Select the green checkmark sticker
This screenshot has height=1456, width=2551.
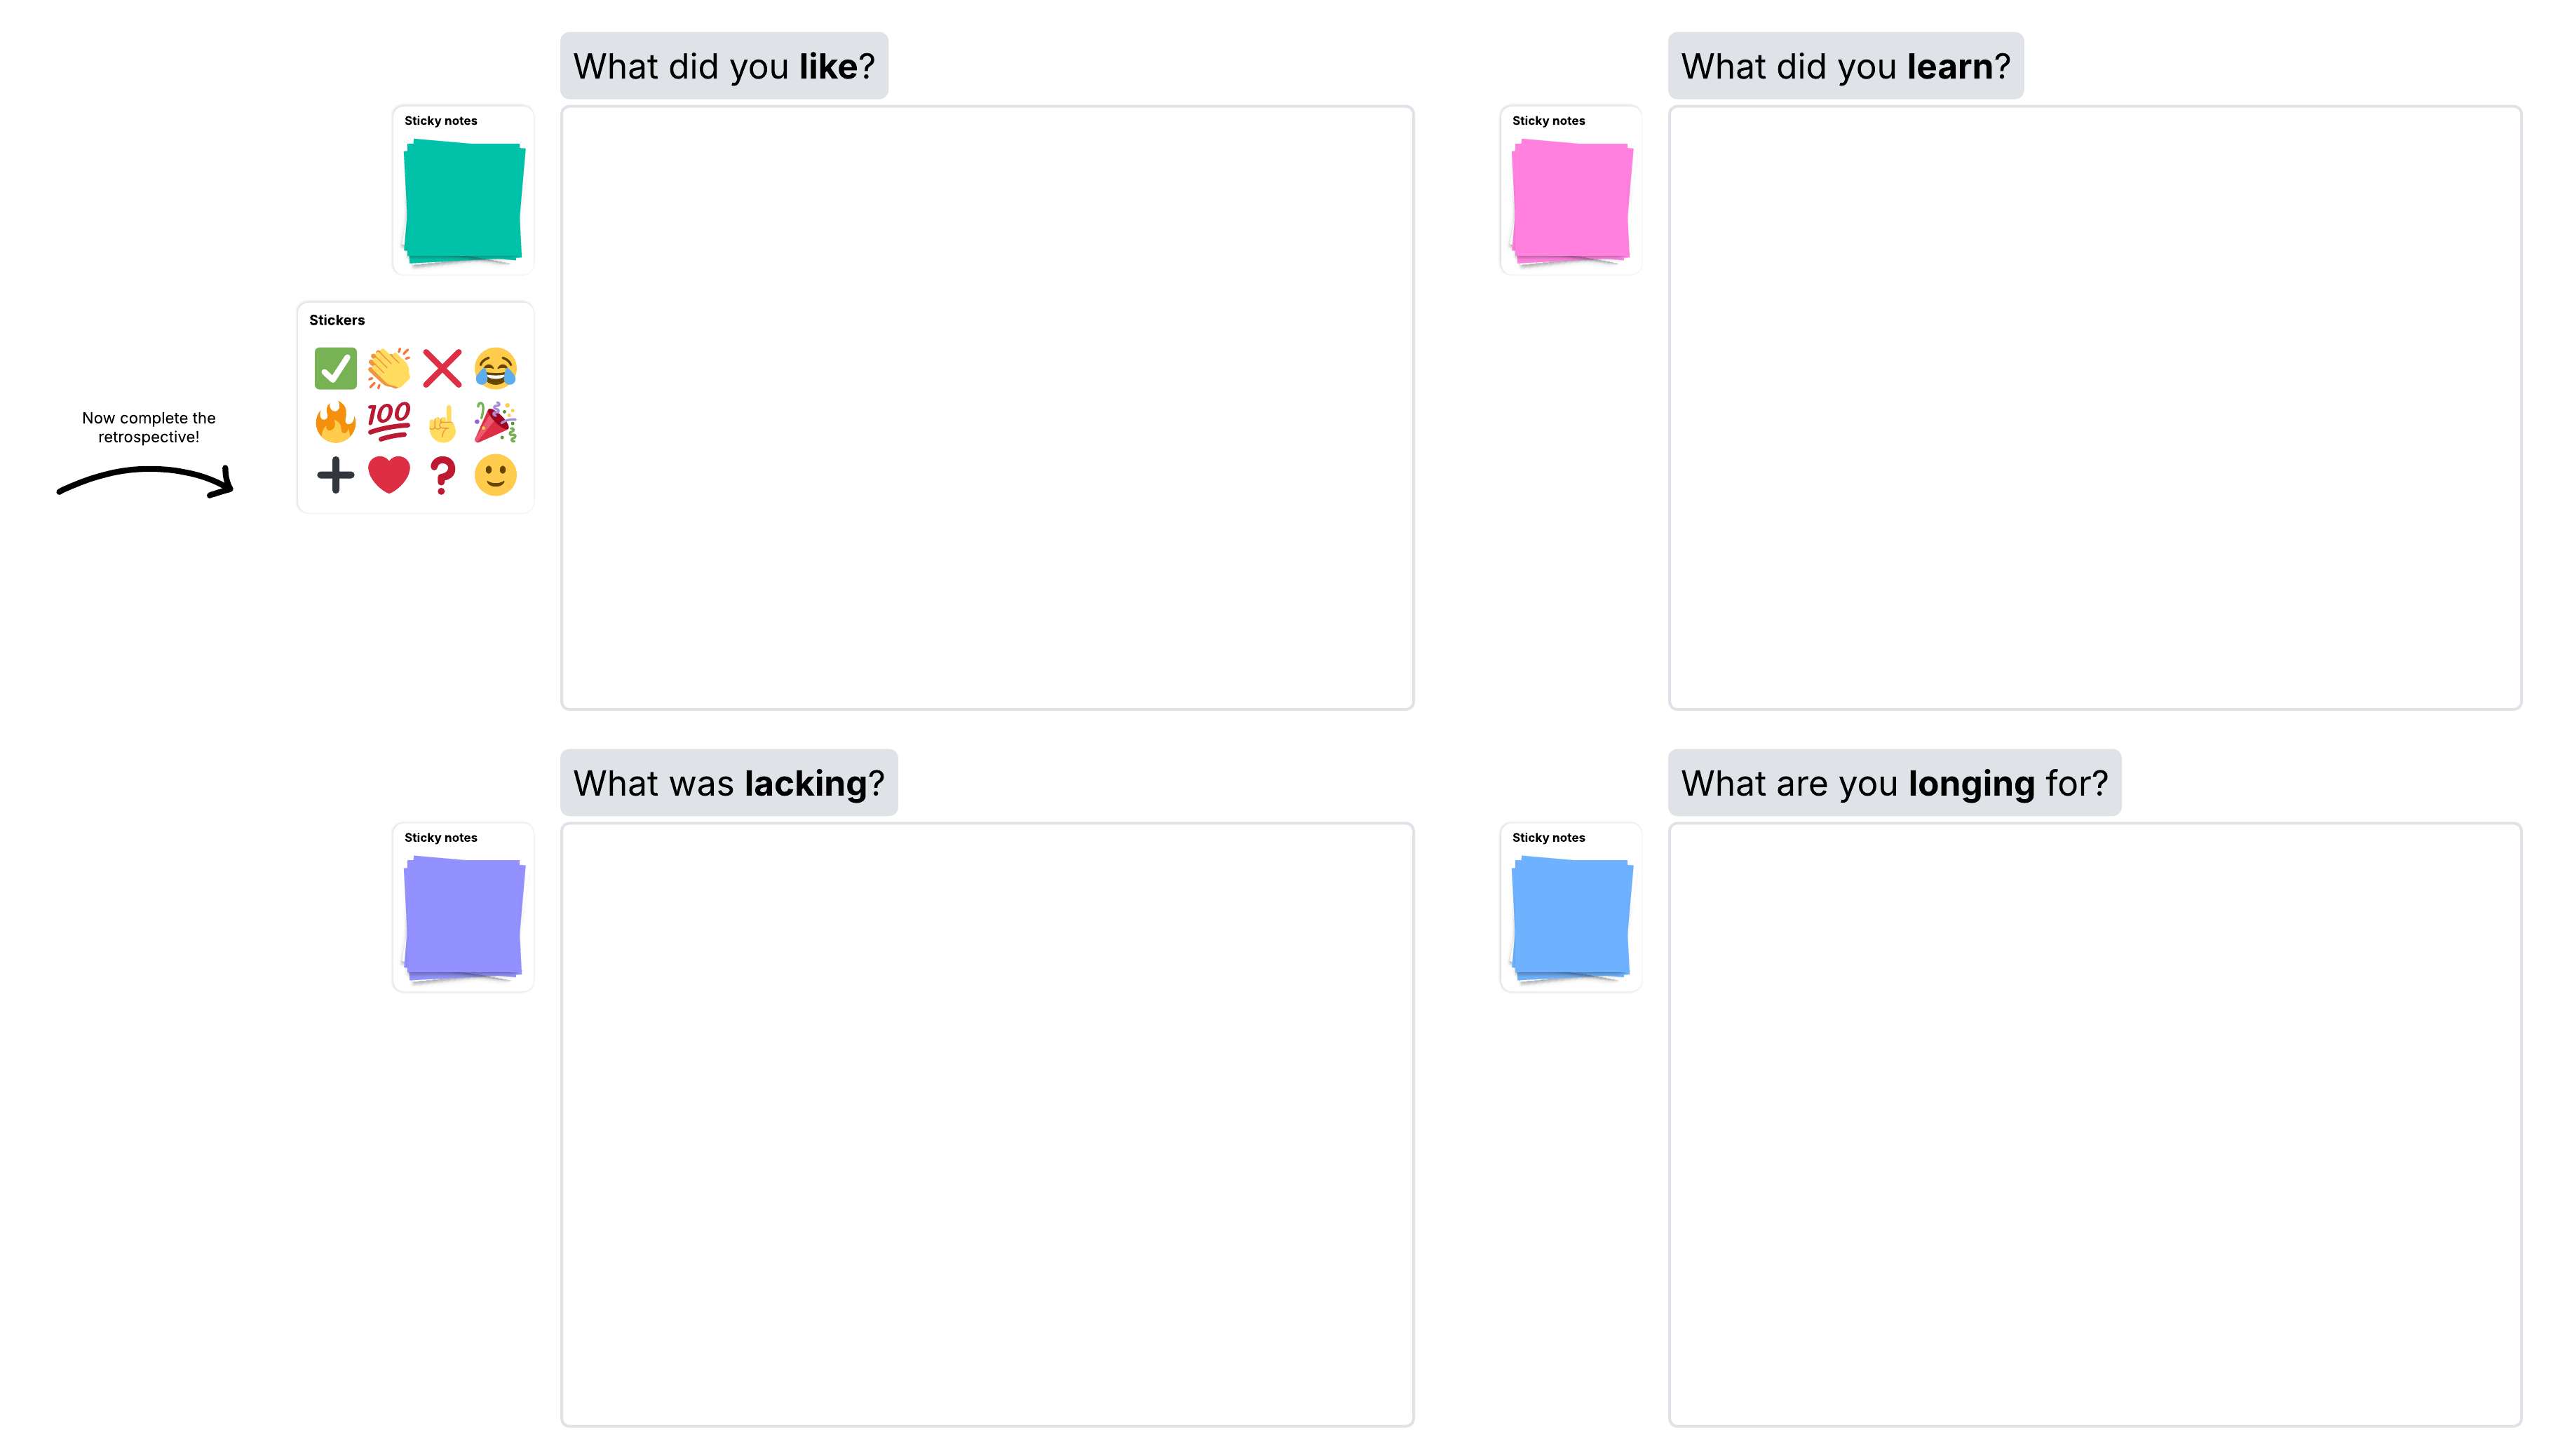coord(335,369)
